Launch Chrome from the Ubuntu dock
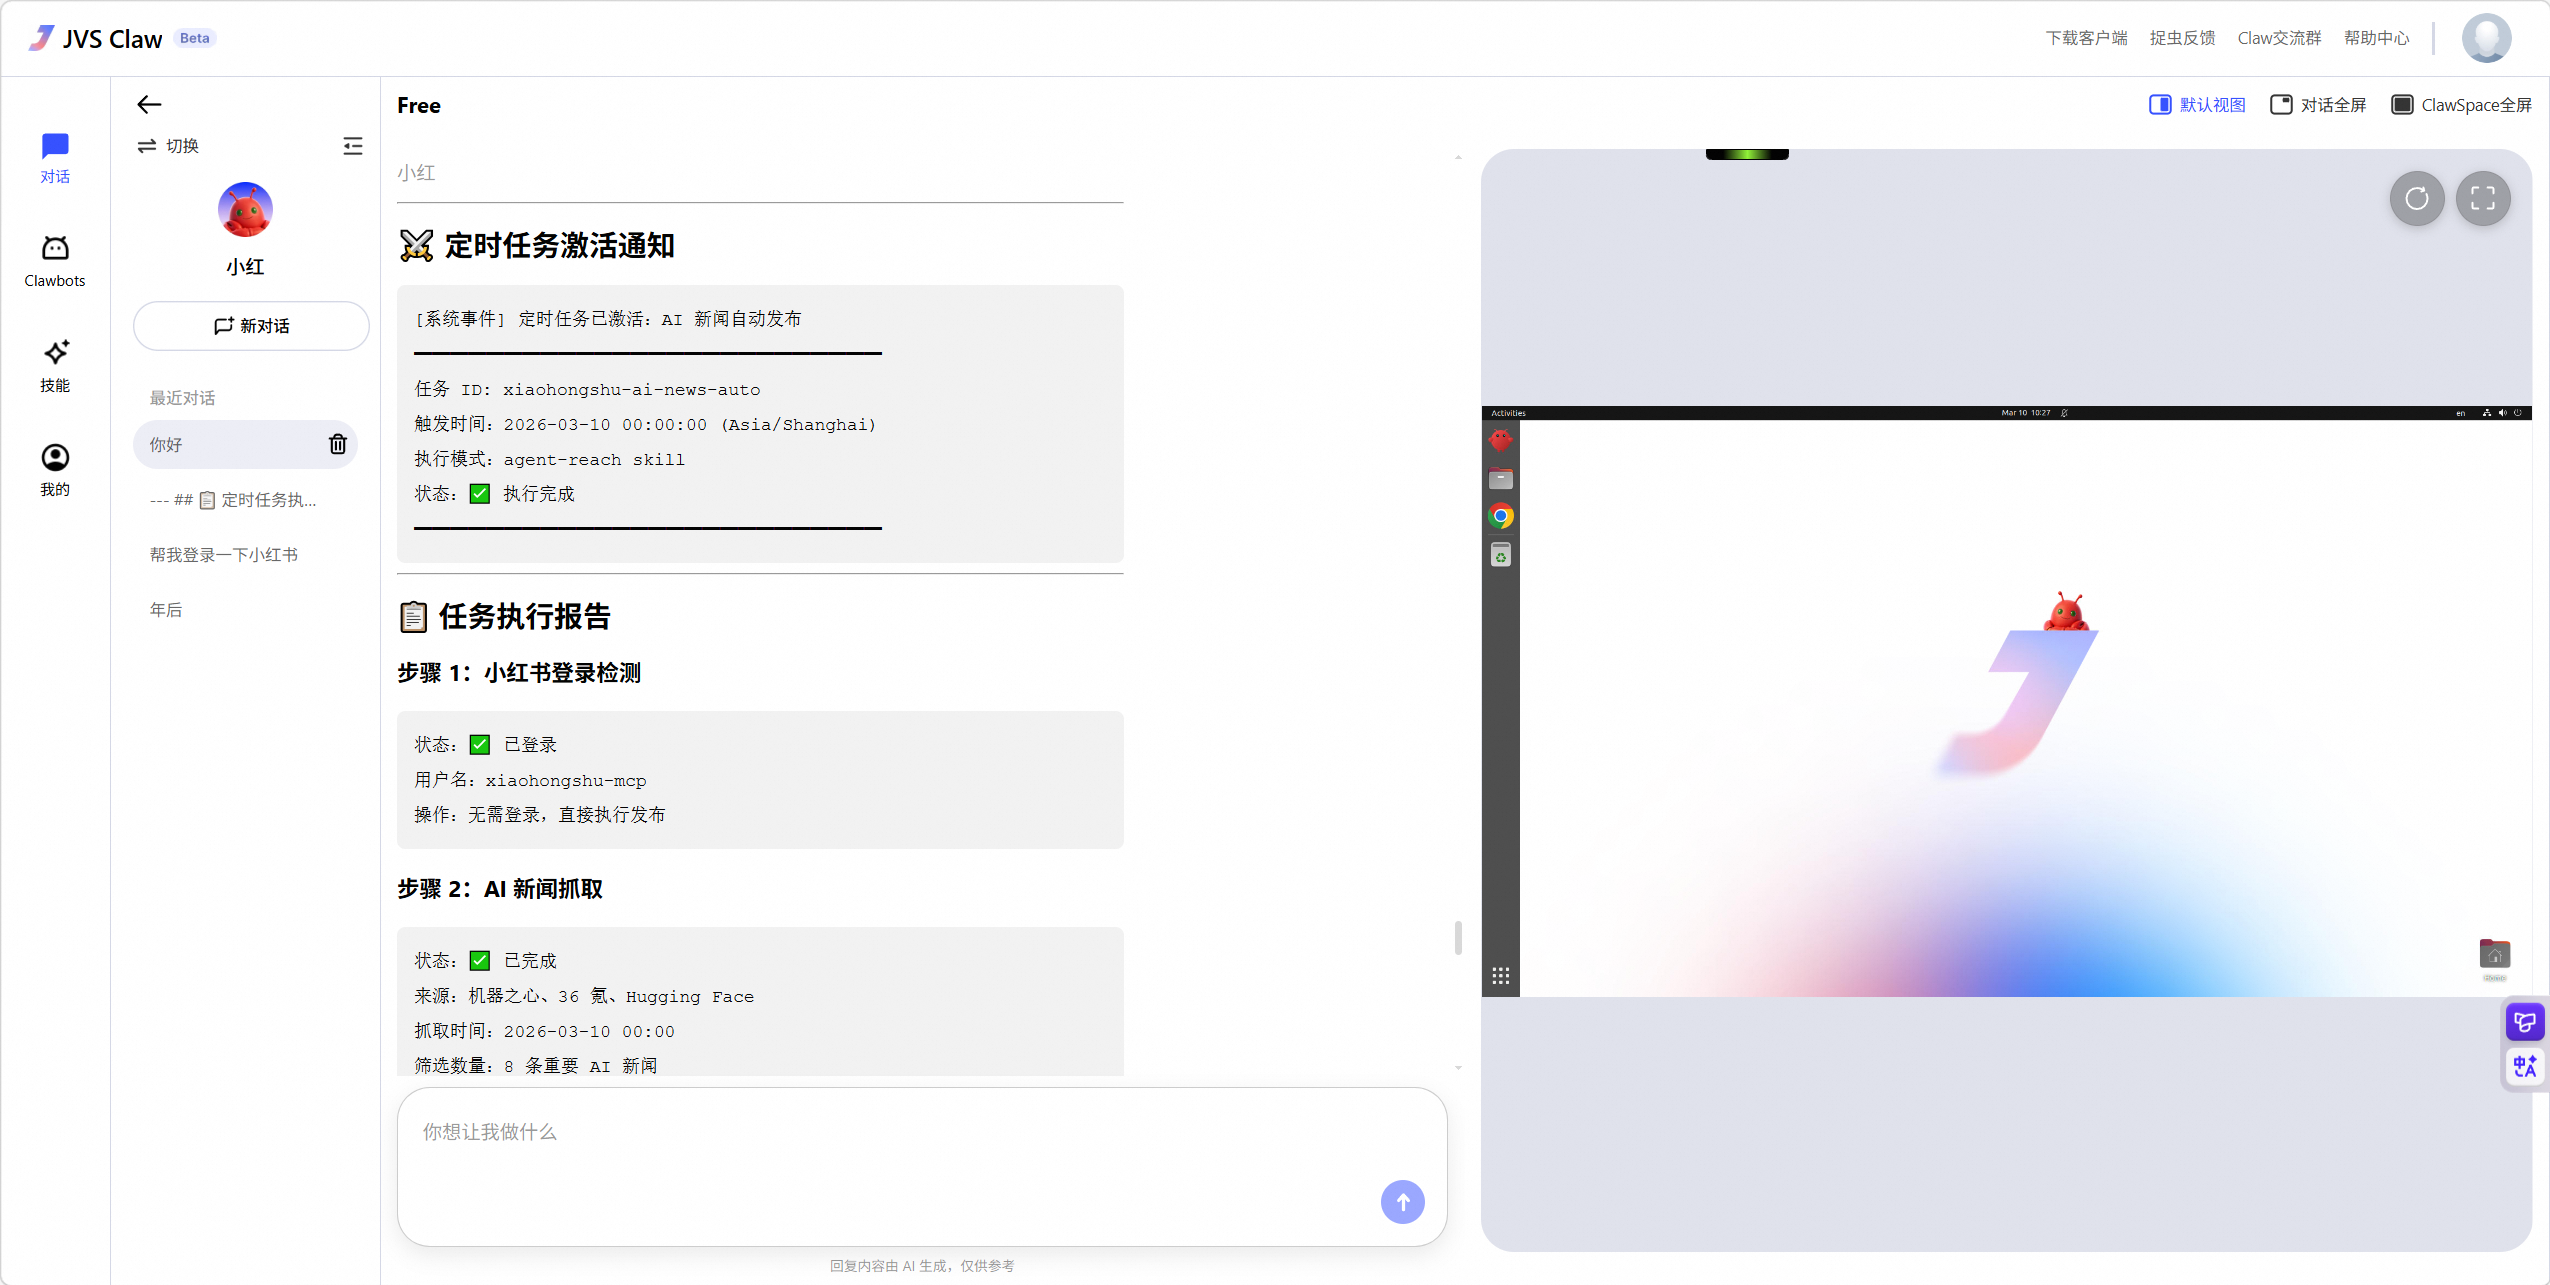 [1501, 516]
